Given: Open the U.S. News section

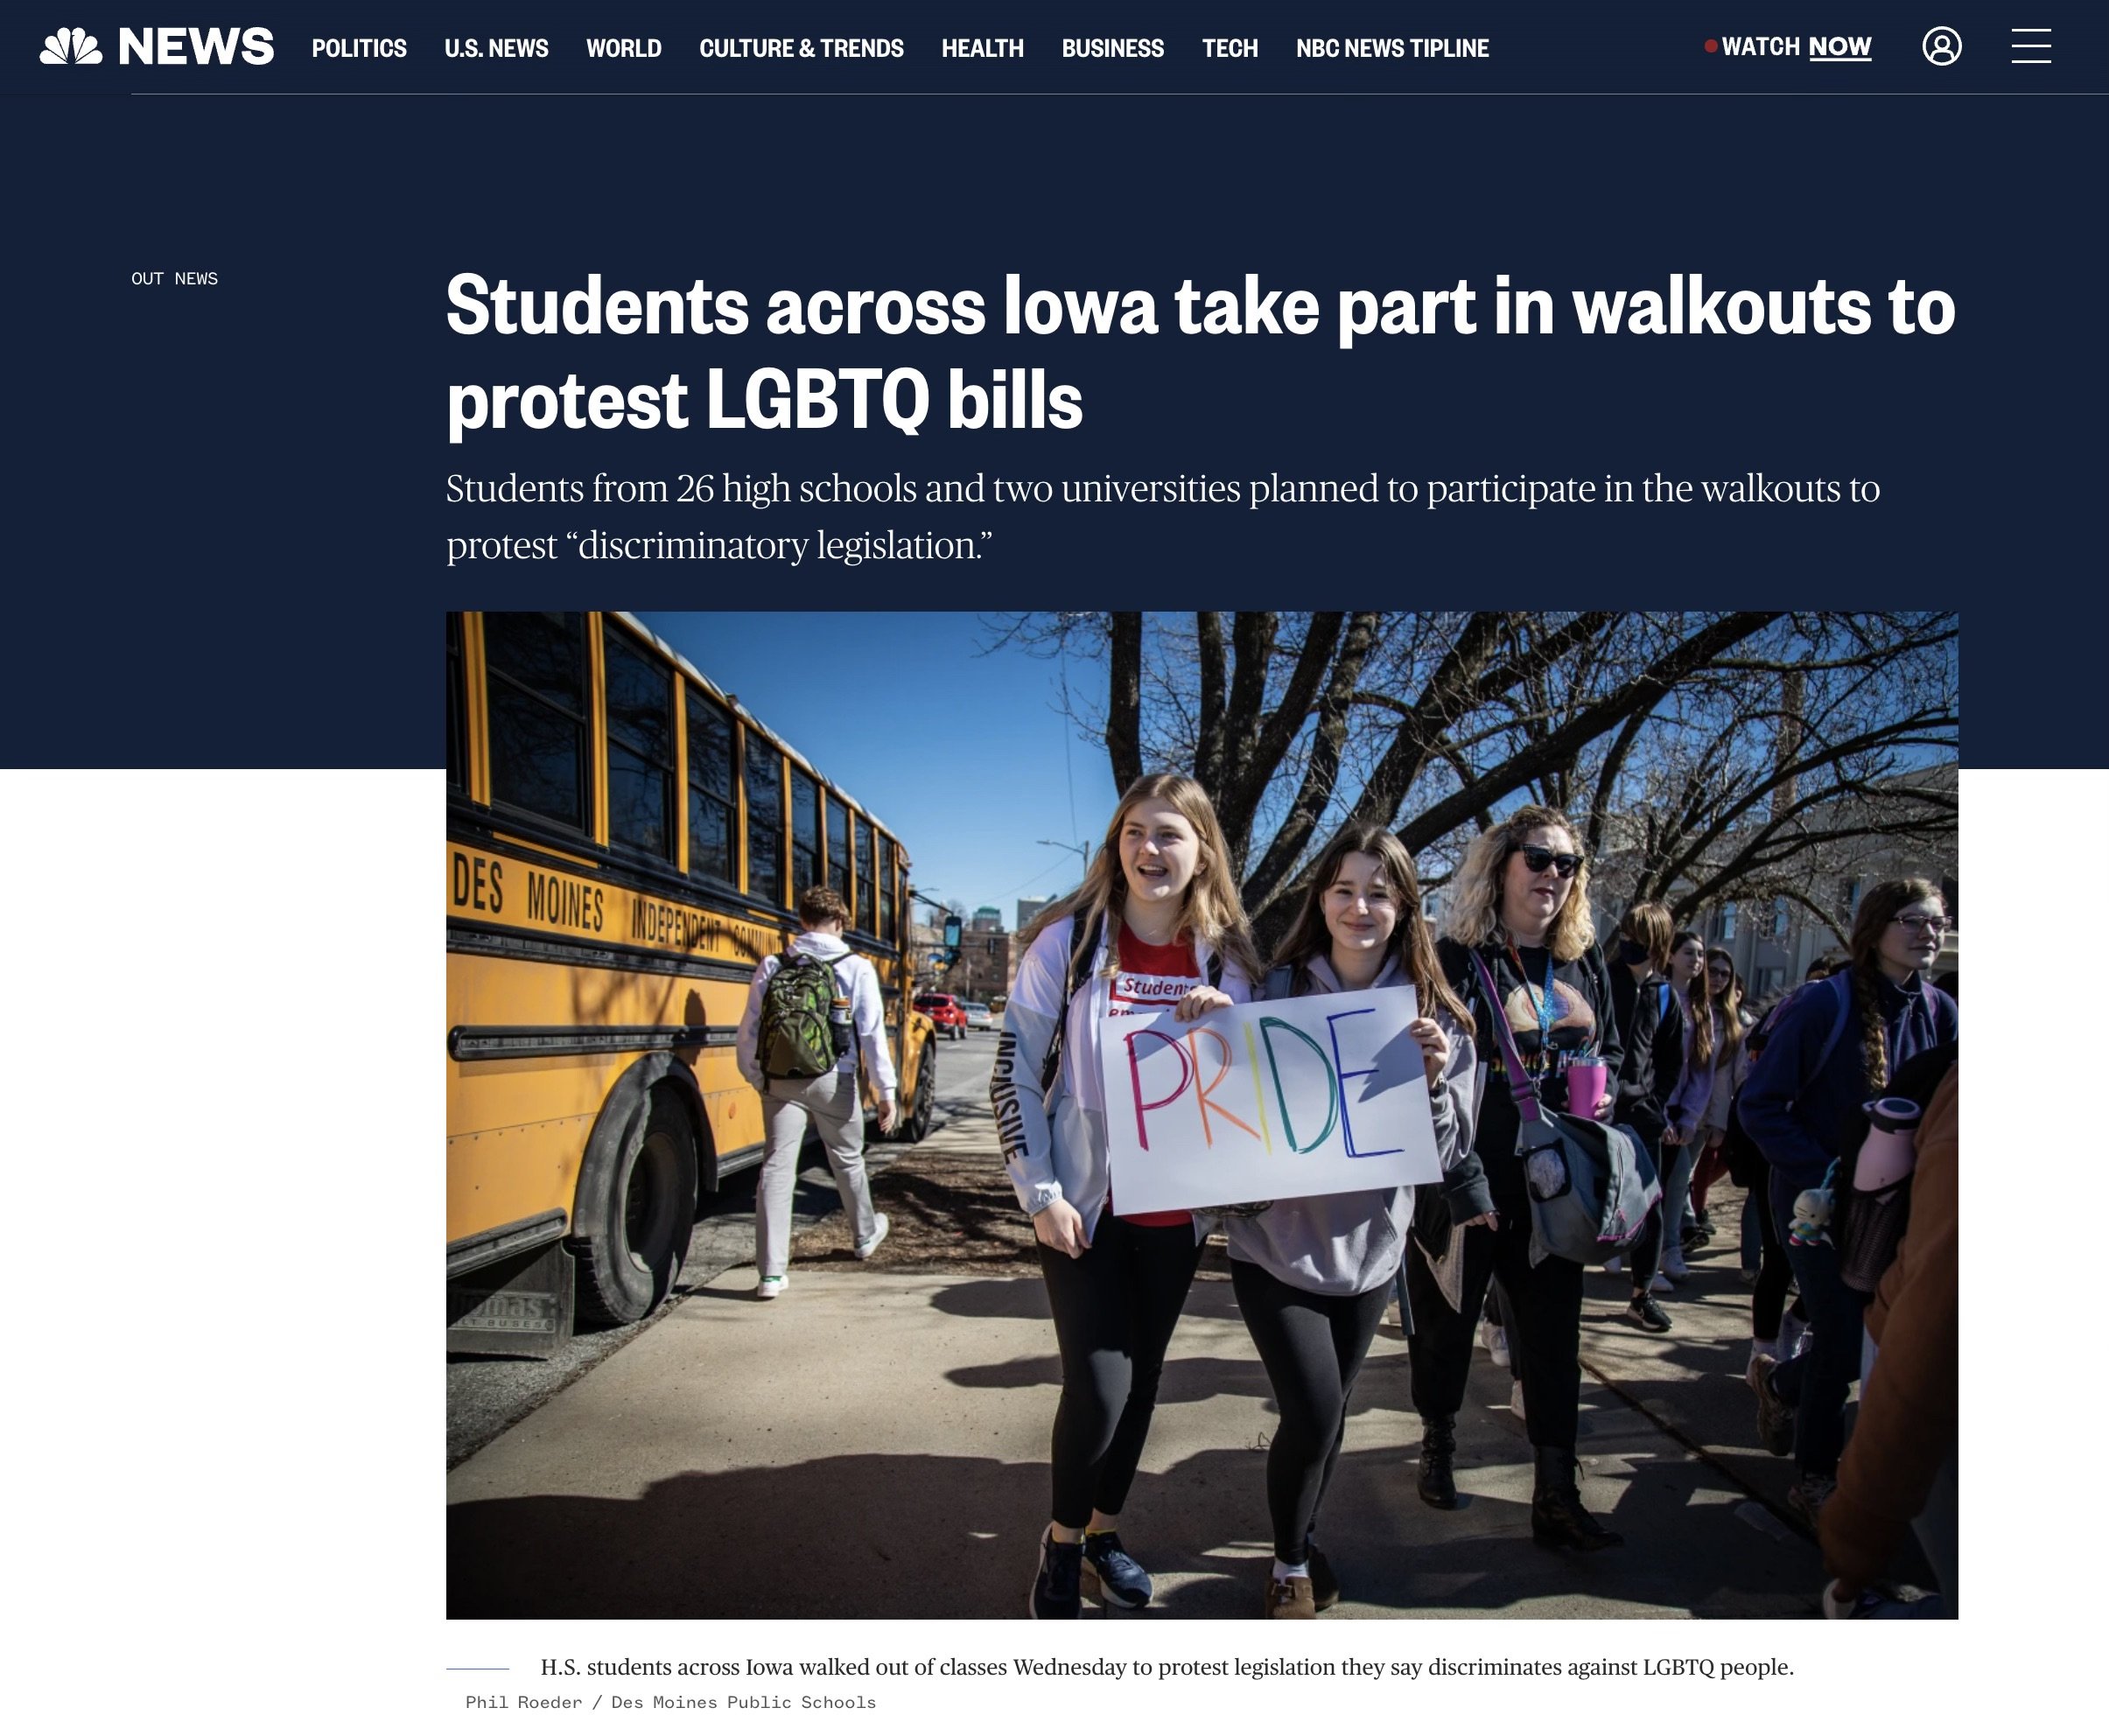Looking at the screenshot, I should [x=496, y=48].
